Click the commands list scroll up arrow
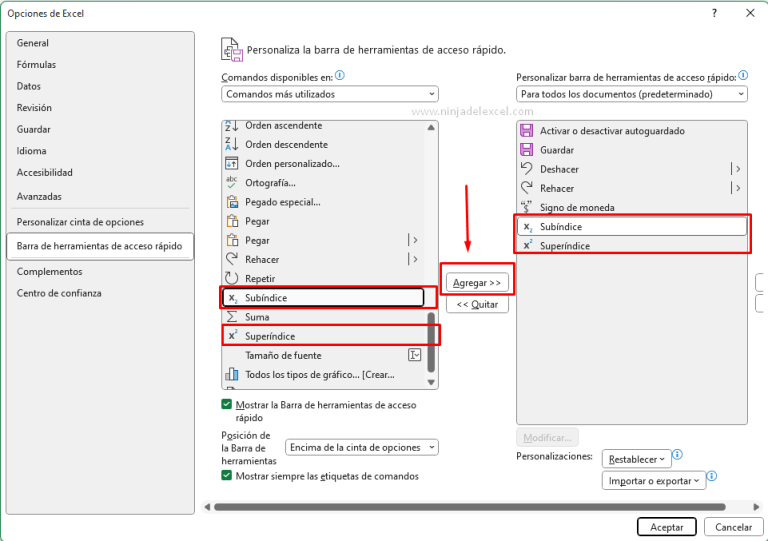 [x=431, y=127]
